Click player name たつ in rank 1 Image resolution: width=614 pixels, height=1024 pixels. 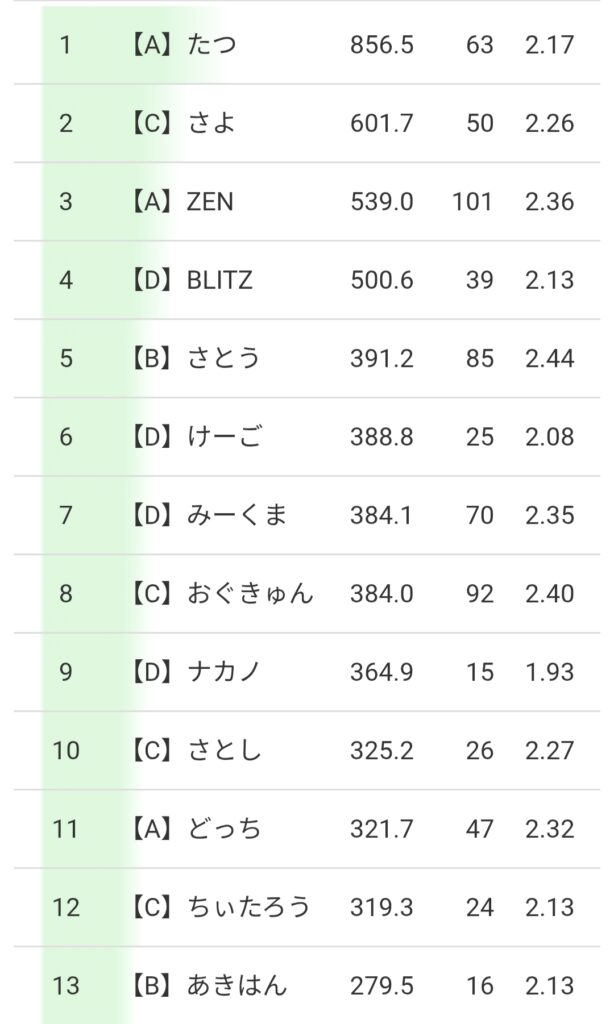click(212, 46)
